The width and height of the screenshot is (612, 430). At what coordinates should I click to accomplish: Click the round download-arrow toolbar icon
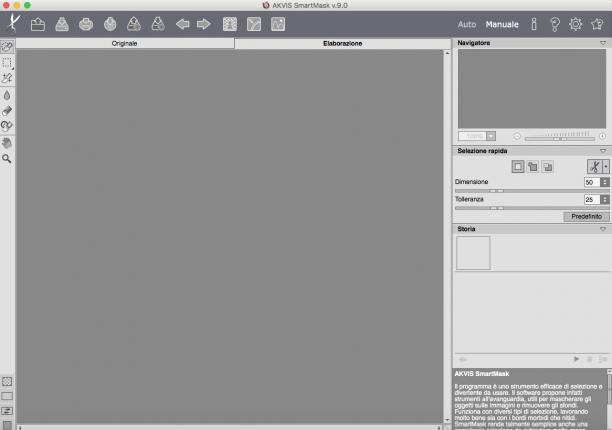click(110, 24)
